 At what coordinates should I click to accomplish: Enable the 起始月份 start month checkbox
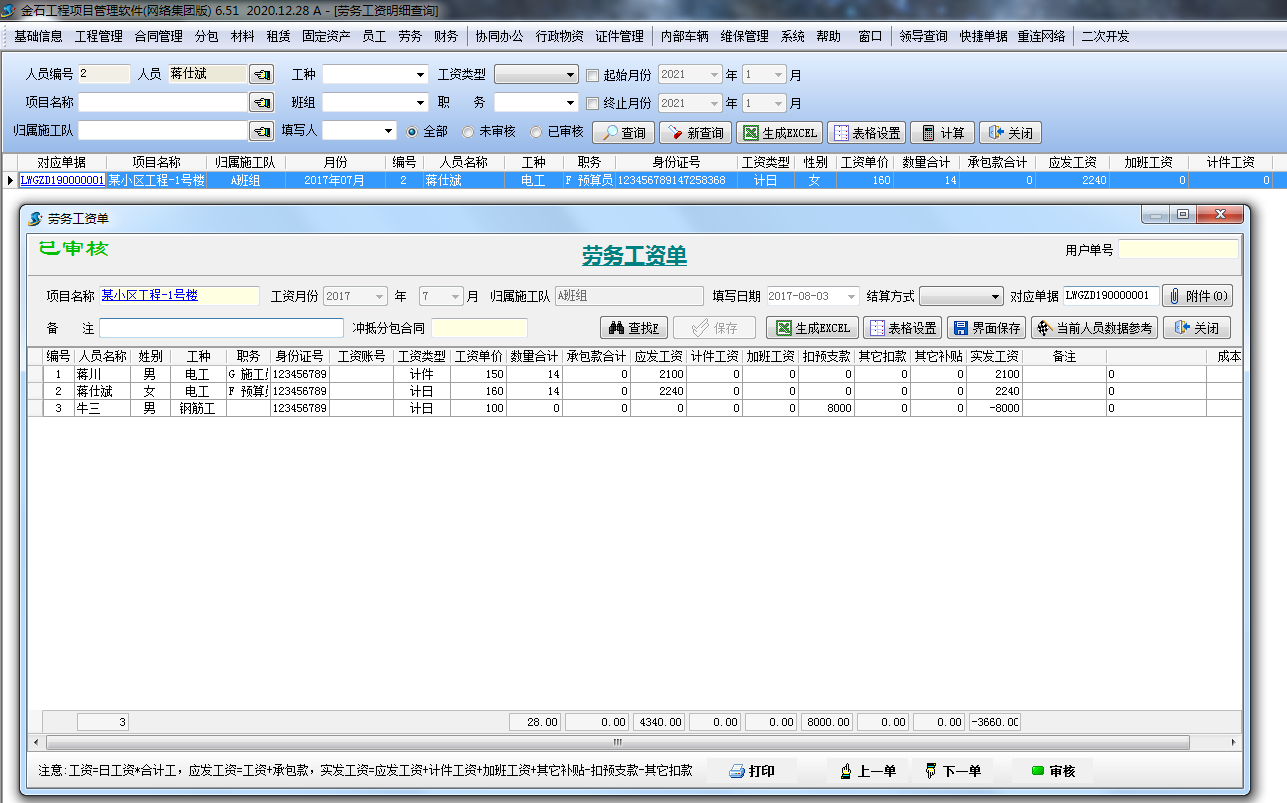click(593, 73)
